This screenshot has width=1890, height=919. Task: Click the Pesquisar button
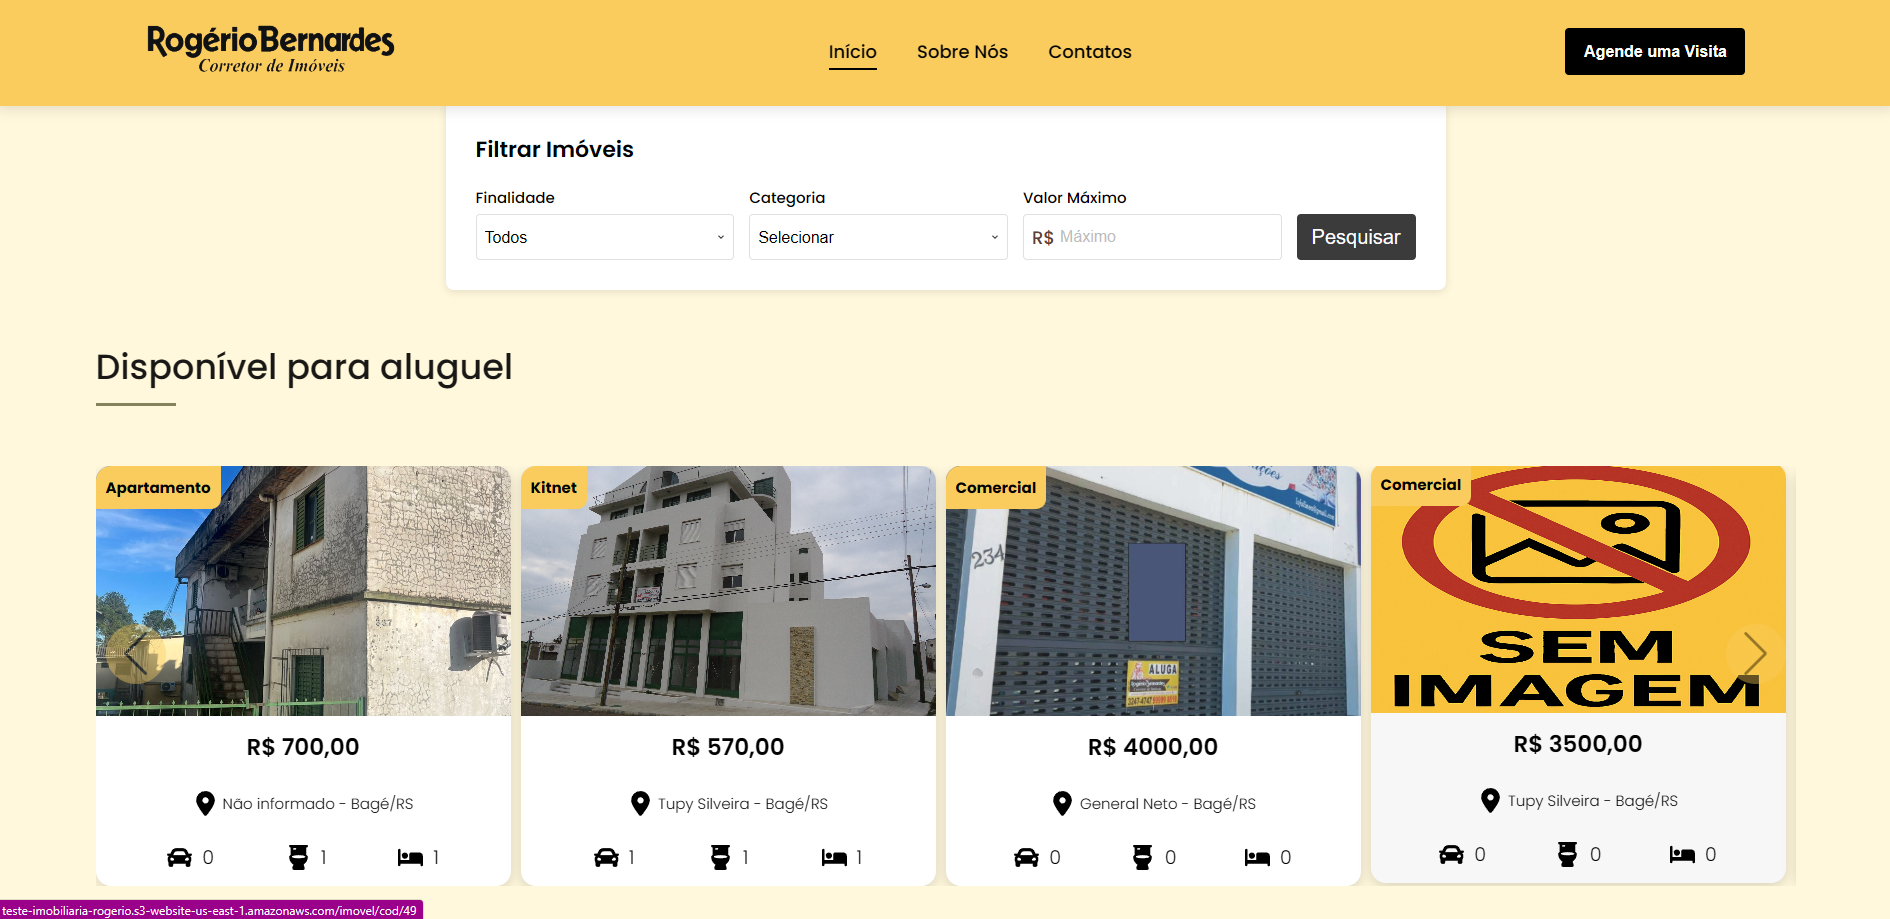[x=1355, y=237]
